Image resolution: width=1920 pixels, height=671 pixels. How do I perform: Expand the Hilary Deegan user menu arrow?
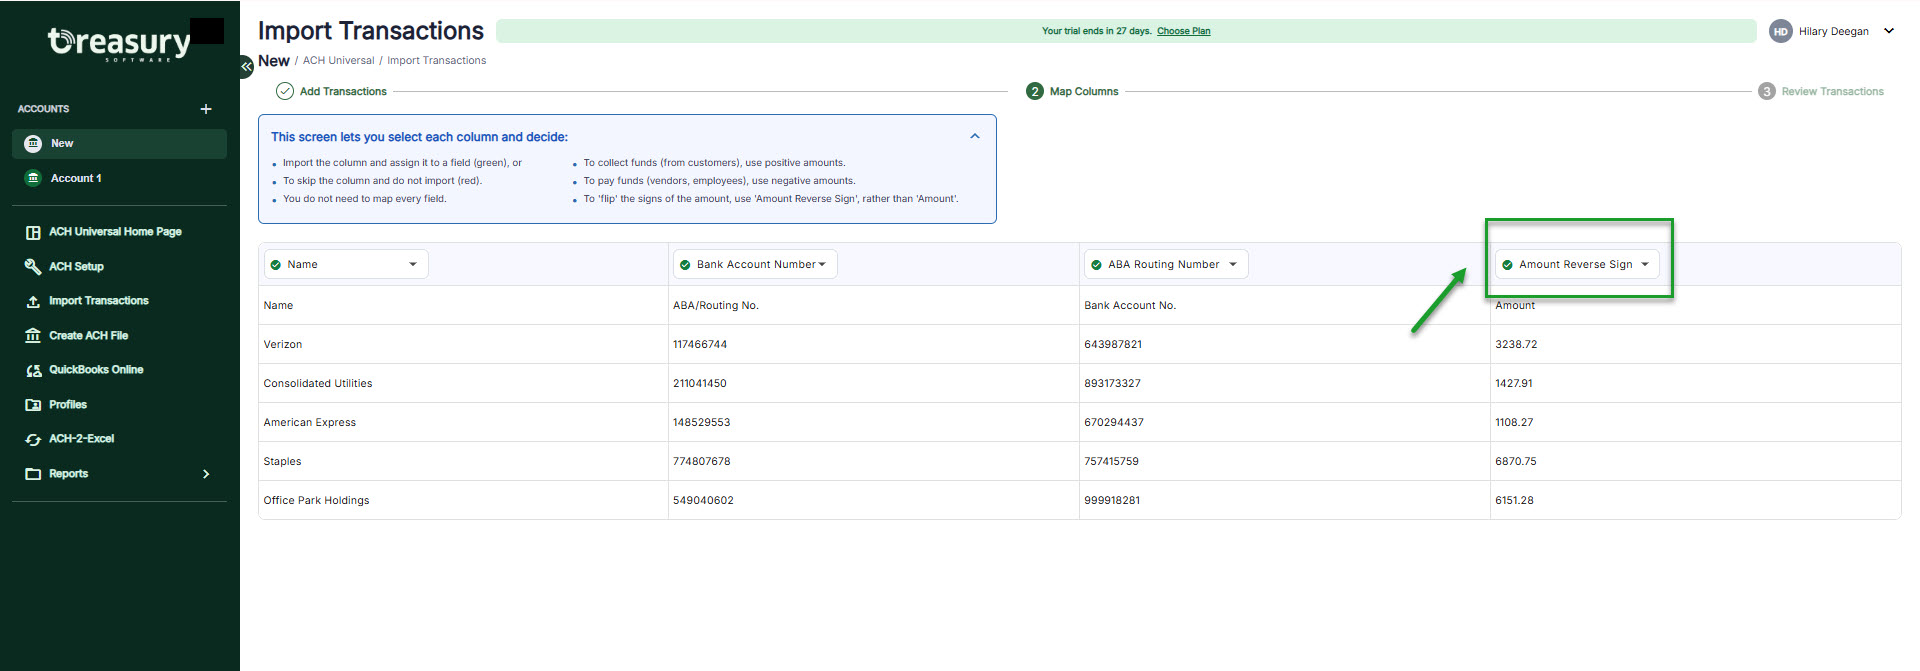tap(1889, 31)
